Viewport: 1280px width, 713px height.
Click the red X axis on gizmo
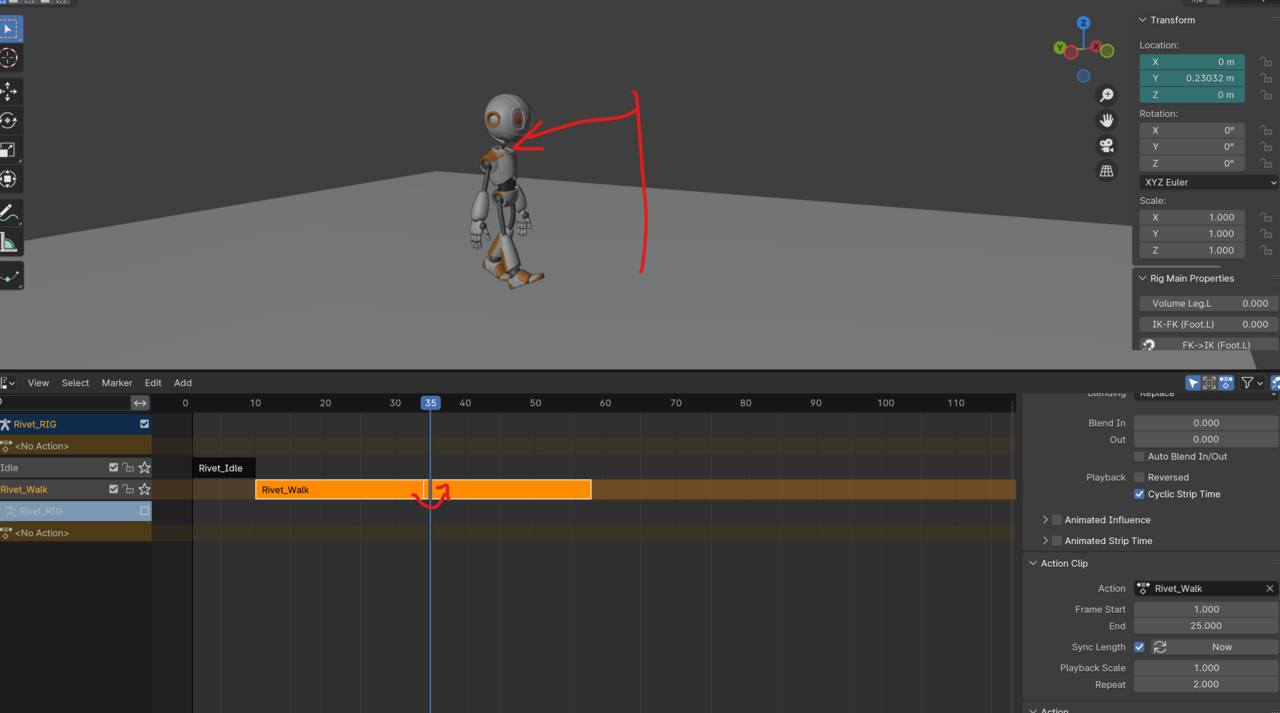pyautogui.click(x=1096, y=47)
